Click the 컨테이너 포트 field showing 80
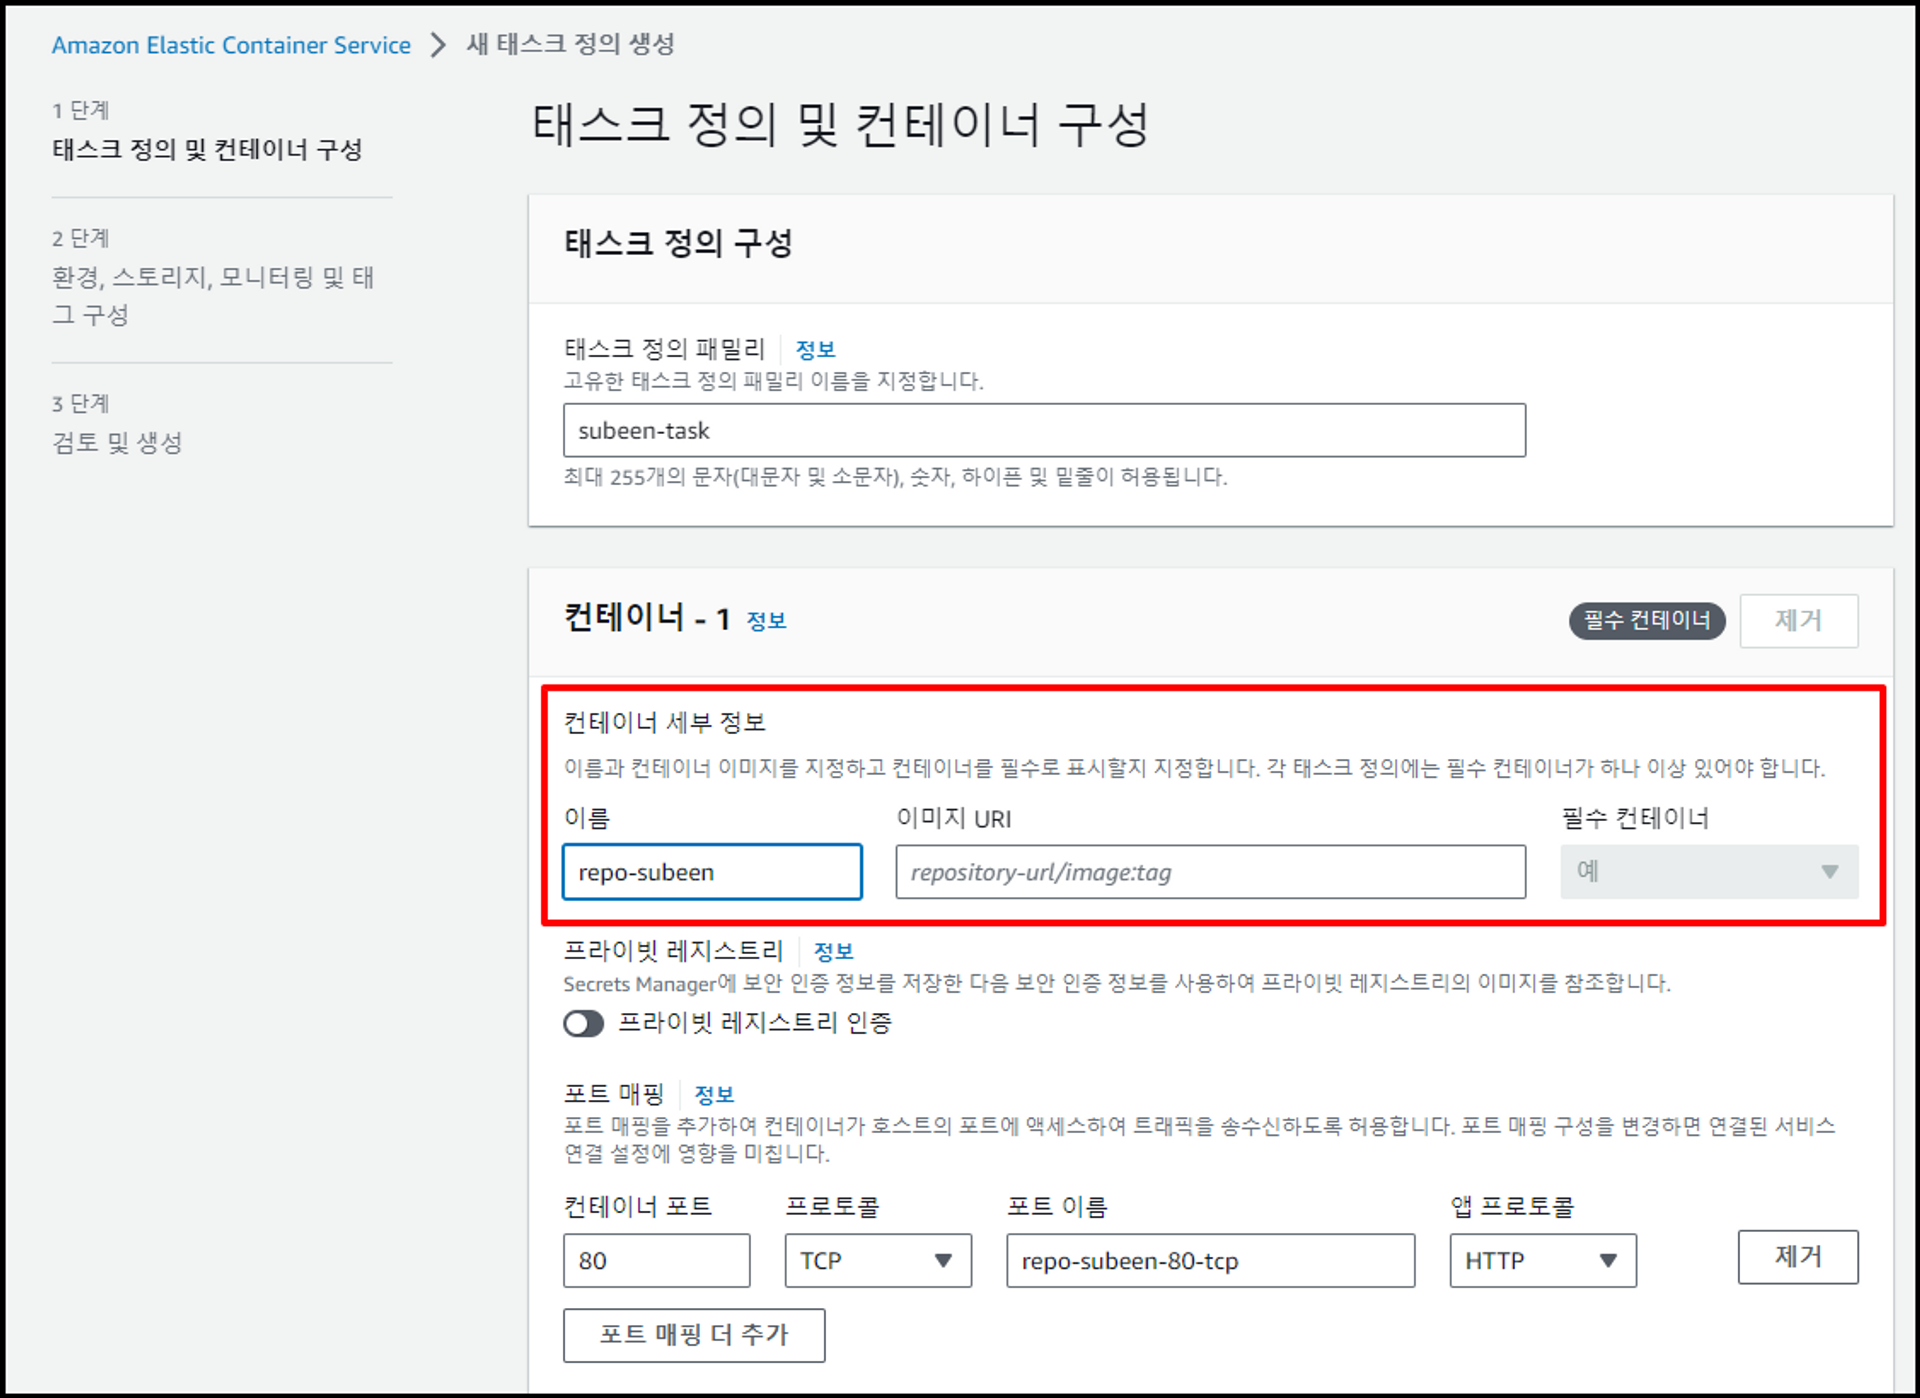 coord(655,1260)
